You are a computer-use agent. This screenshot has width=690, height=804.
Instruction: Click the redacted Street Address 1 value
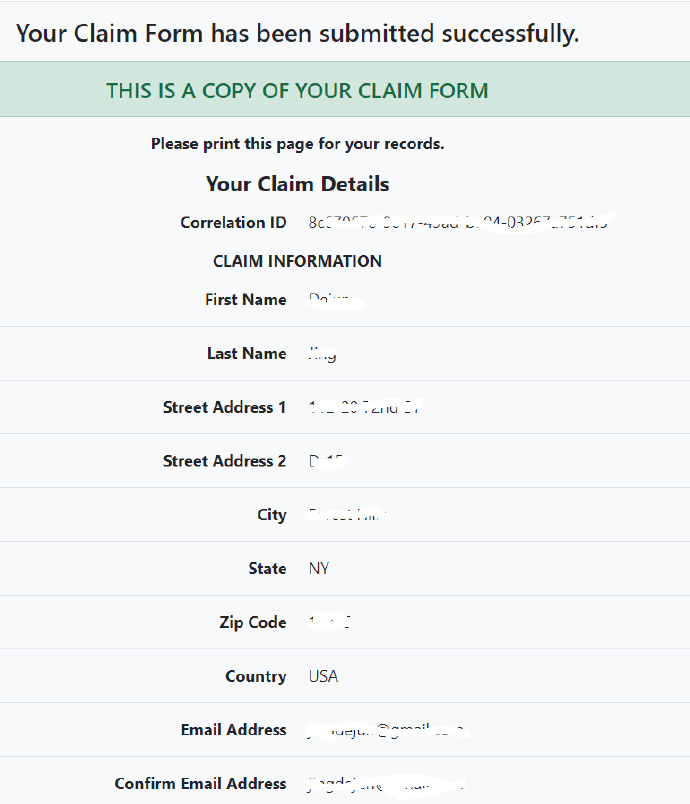tap(366, 407)
